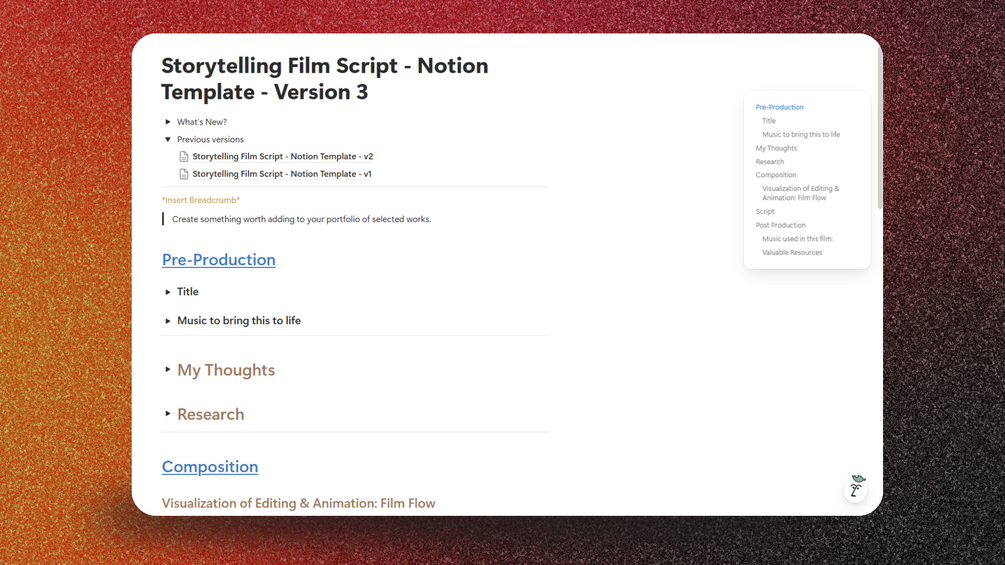This screenshot has width=1005, height=565.
Task: Expand the Title toggle section
Action: (x=168, y=292)
